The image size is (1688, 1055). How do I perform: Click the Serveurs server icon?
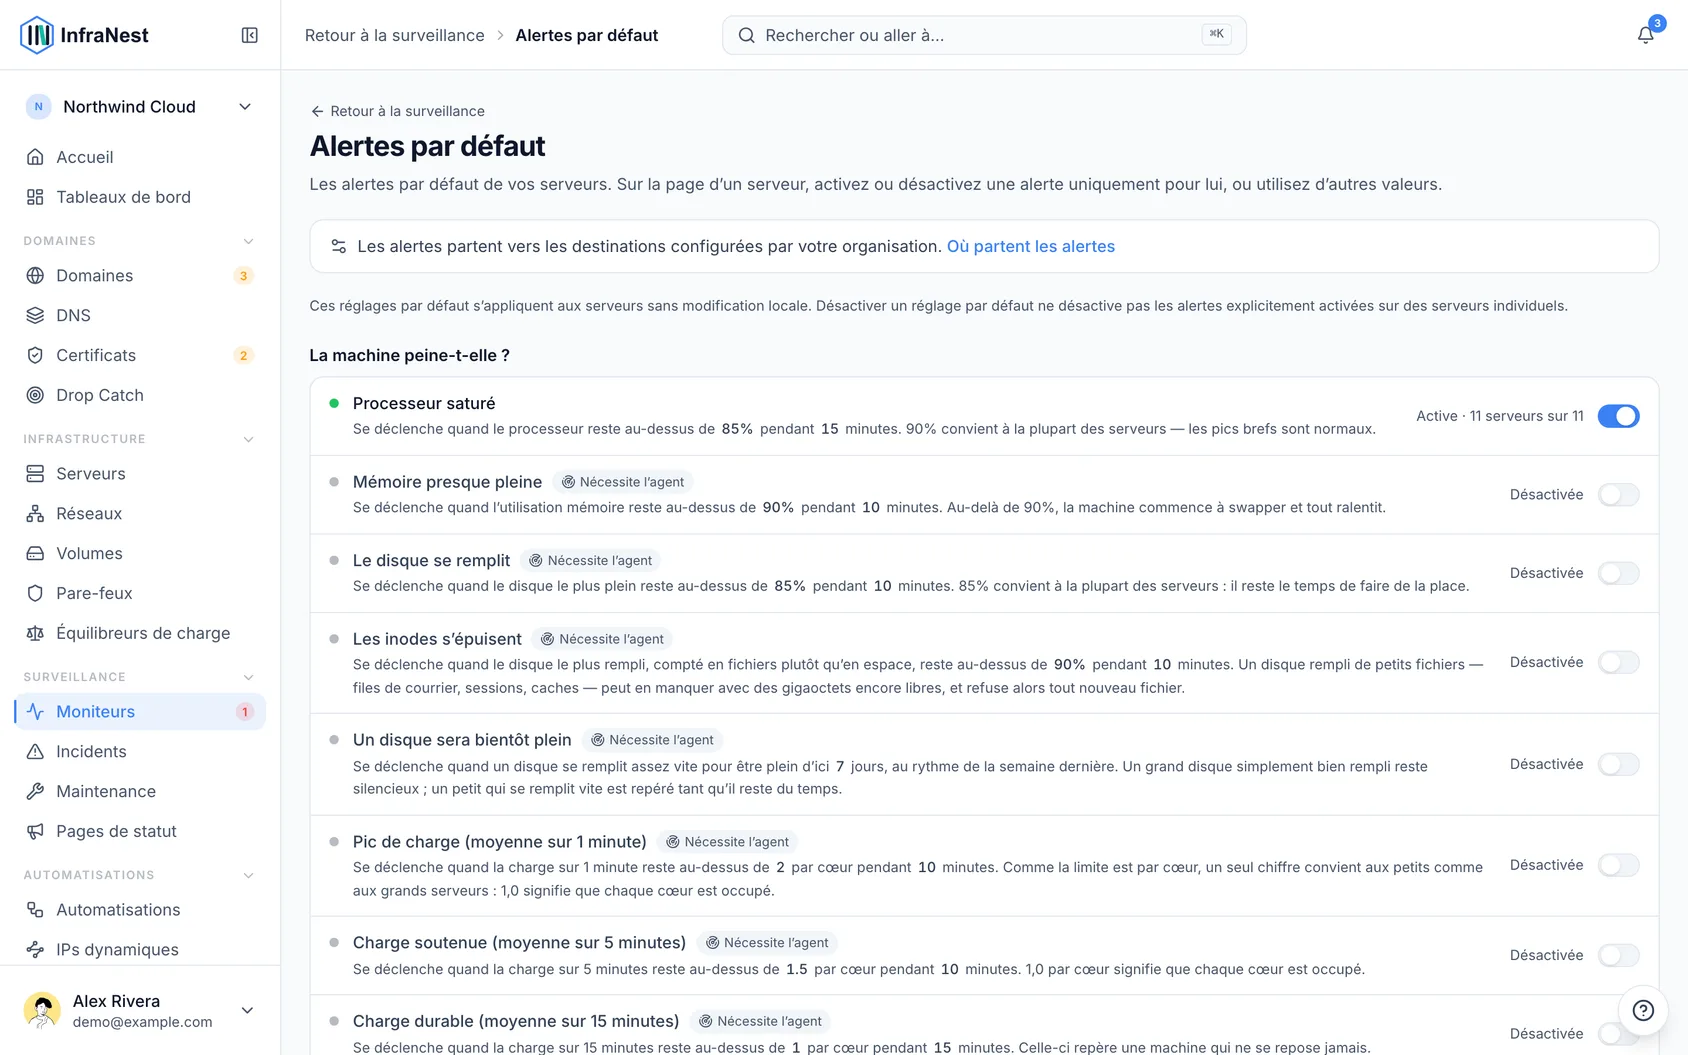35,473
